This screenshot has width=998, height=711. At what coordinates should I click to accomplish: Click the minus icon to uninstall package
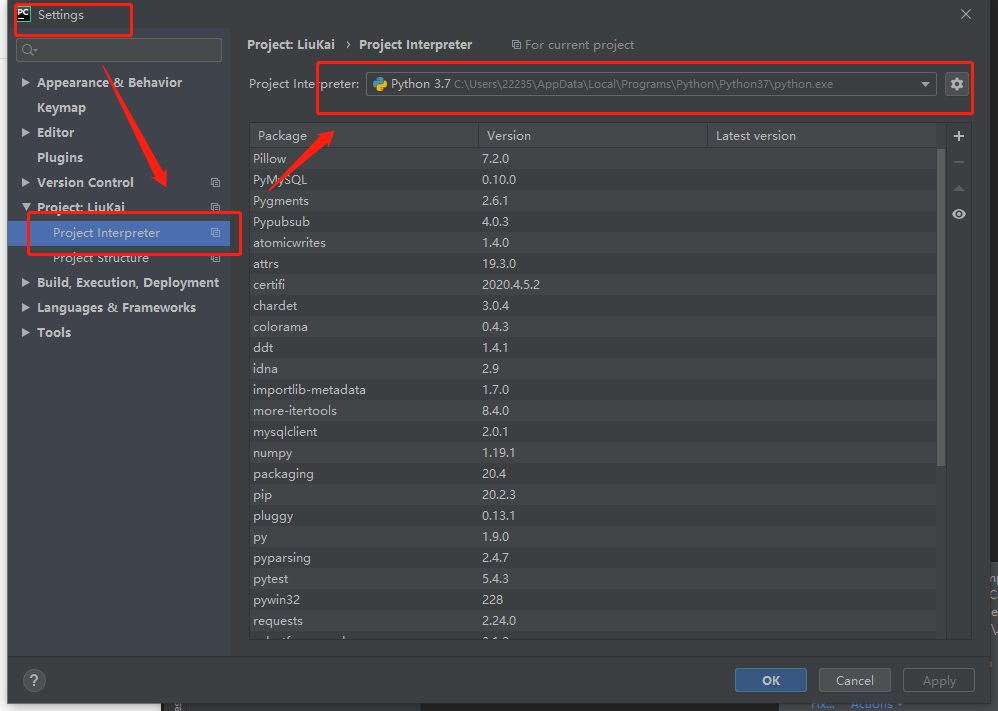pos(959,162)
